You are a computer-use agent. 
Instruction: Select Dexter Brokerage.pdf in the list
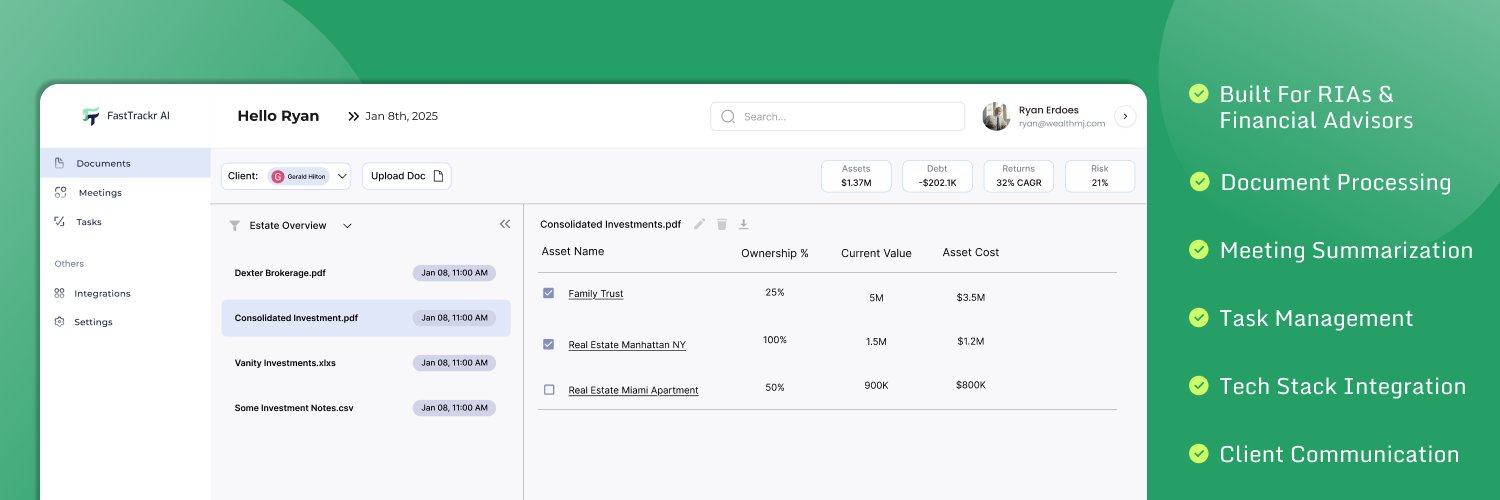pos(366,273)
